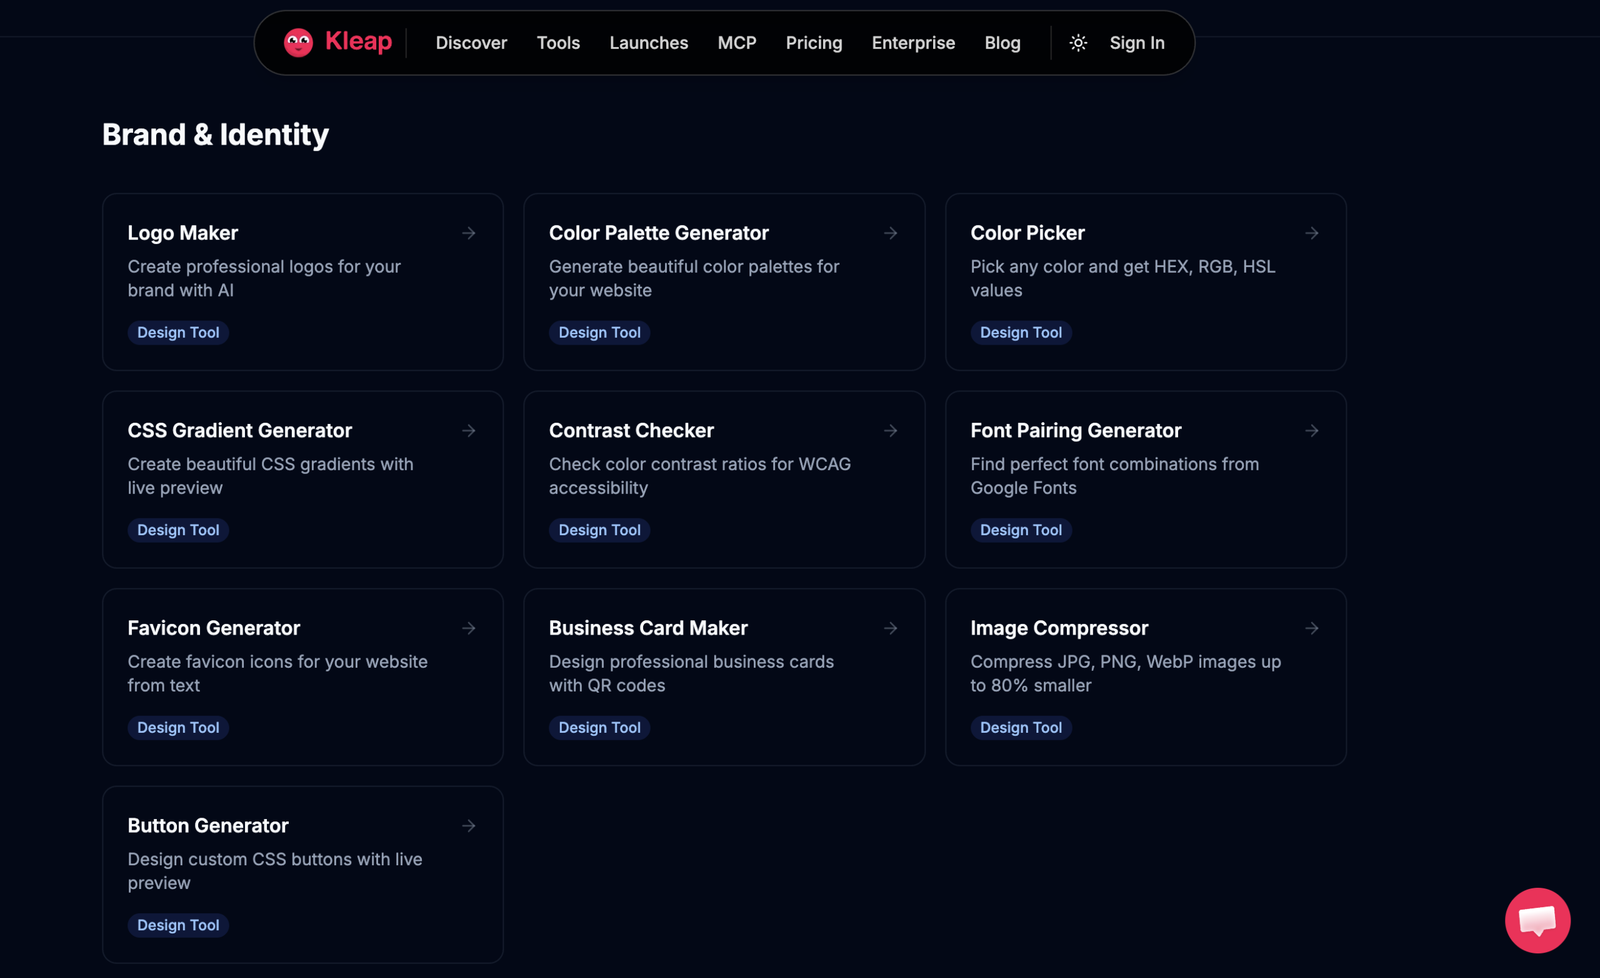Click 'Create professional logos for your brand with AI'
The image size is (1600, 978).
[264, 279]
